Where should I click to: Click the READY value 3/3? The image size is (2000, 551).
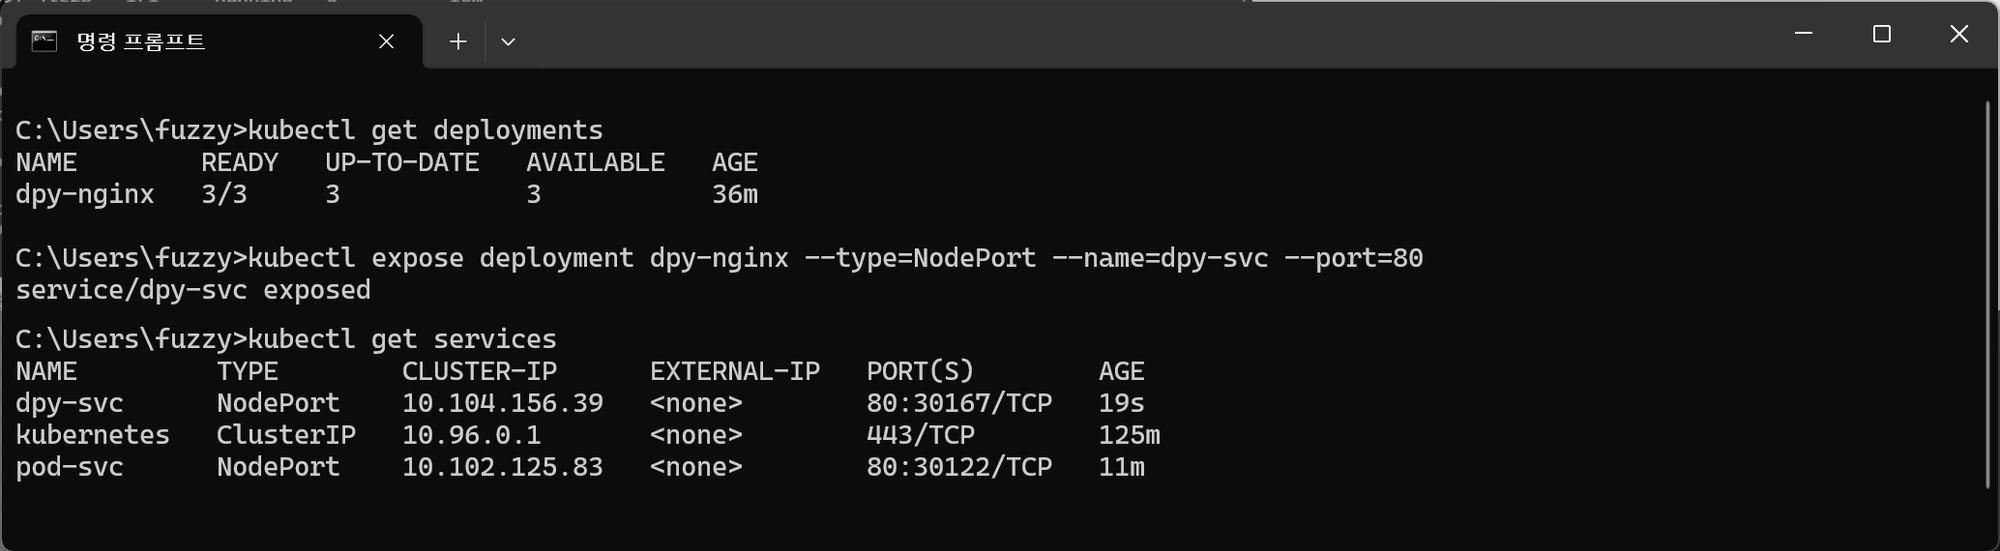pyautogui.click(x=224, y=194)
